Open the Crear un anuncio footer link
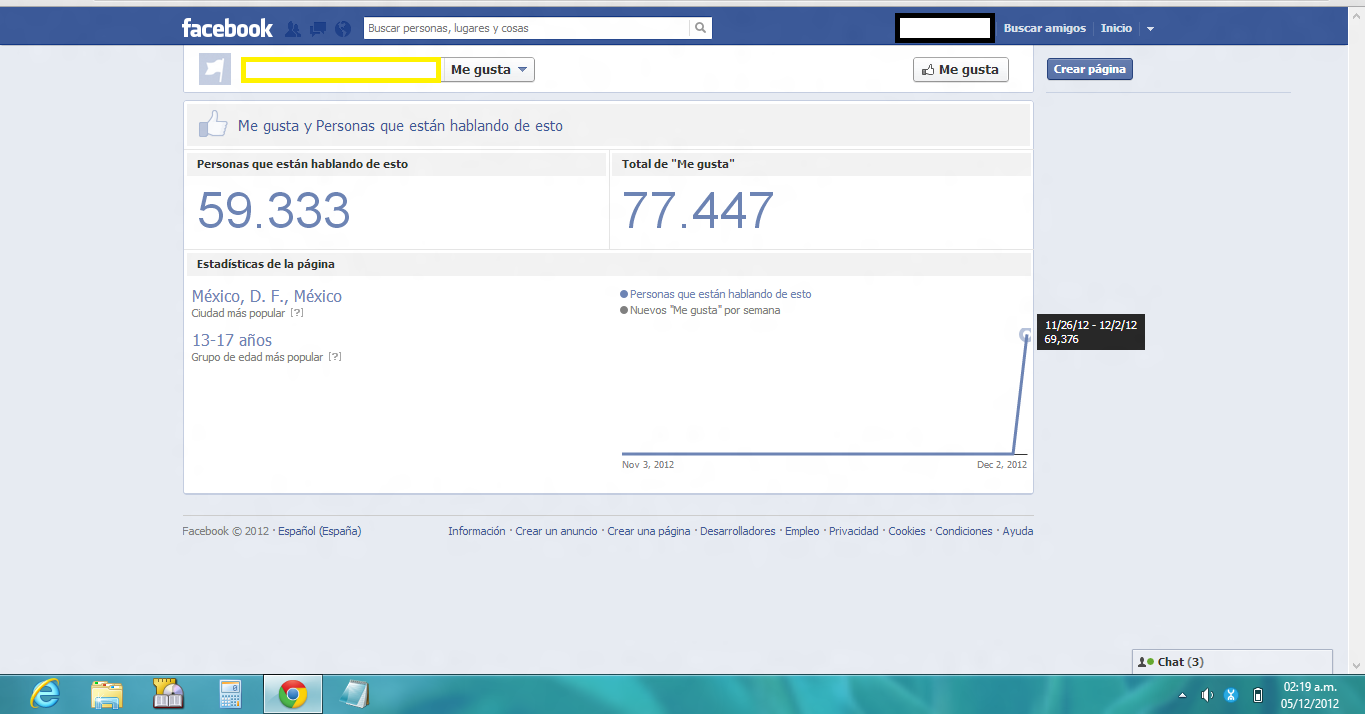1366x716 pixels. click(556, 531)
